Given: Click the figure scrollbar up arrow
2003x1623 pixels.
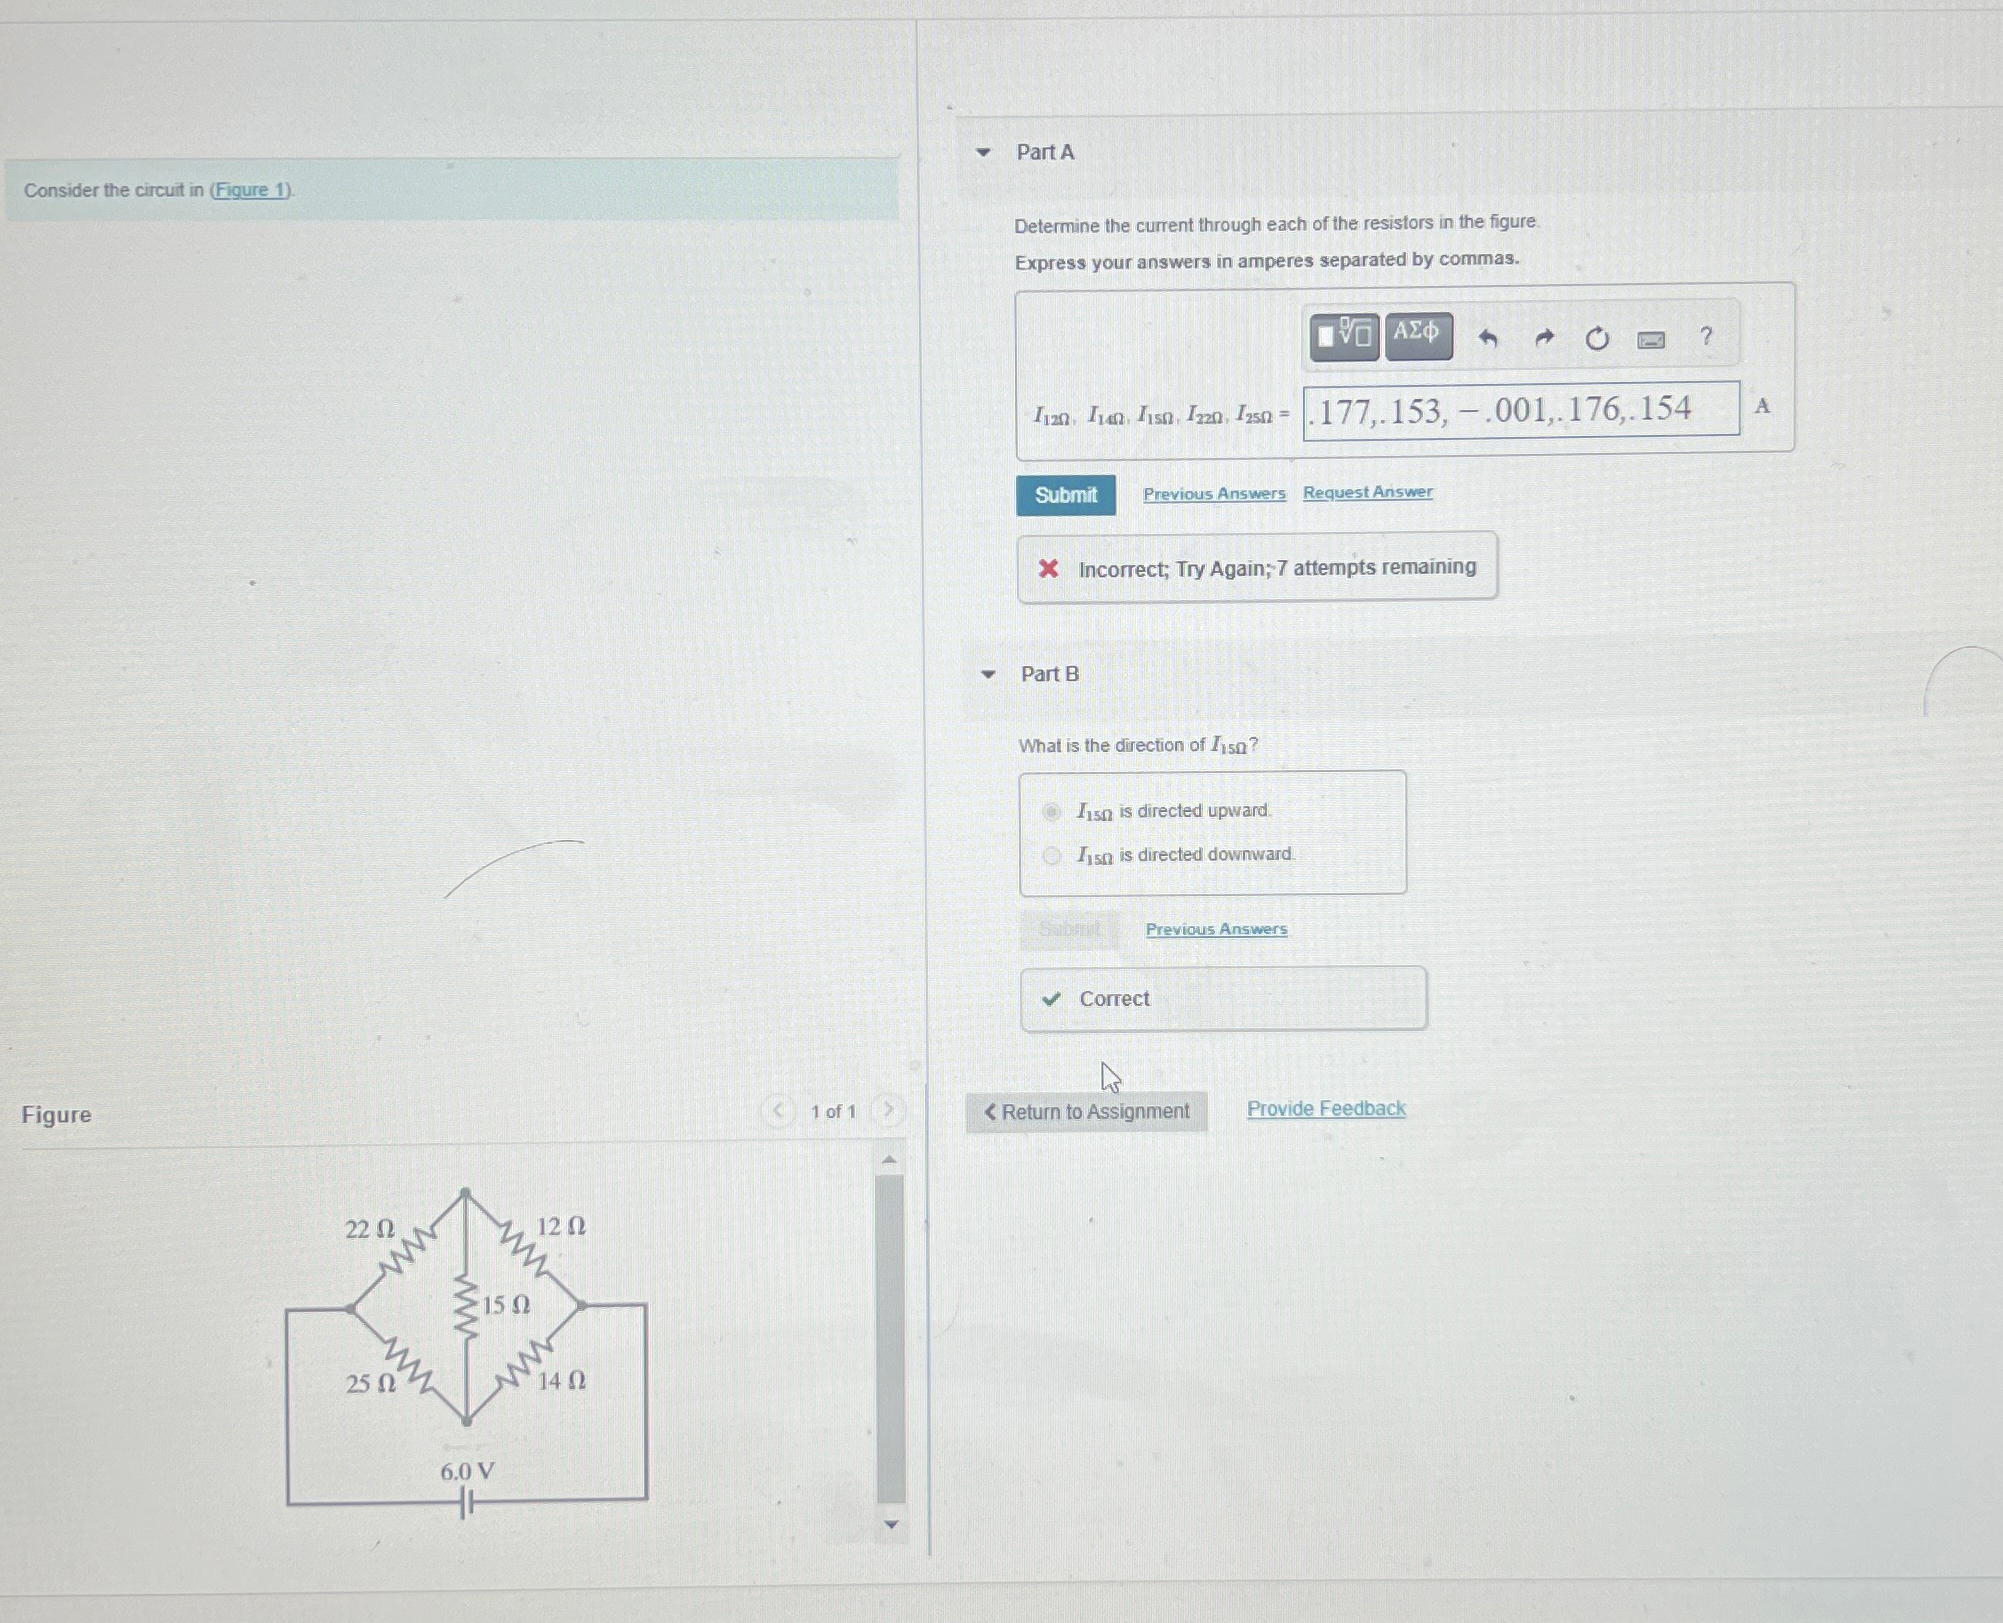Looking at the screenshot, I should tap(889, 1160).
